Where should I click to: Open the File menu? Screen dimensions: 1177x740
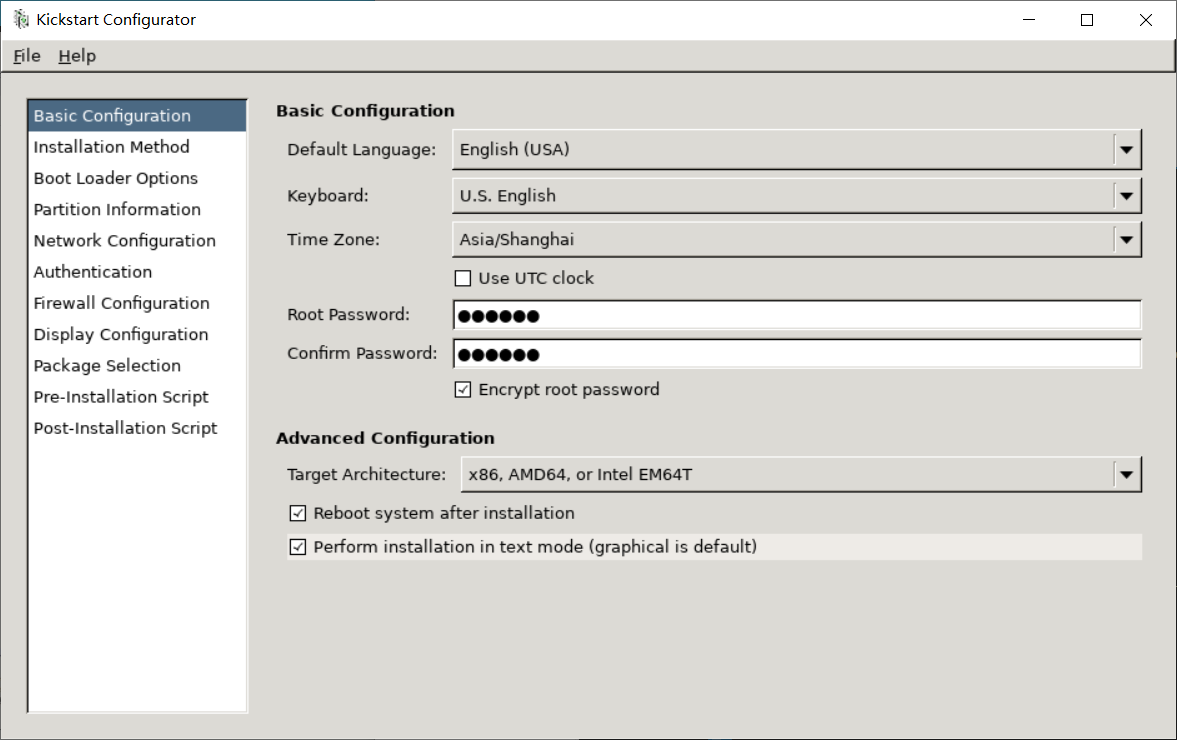click(27, 56)
